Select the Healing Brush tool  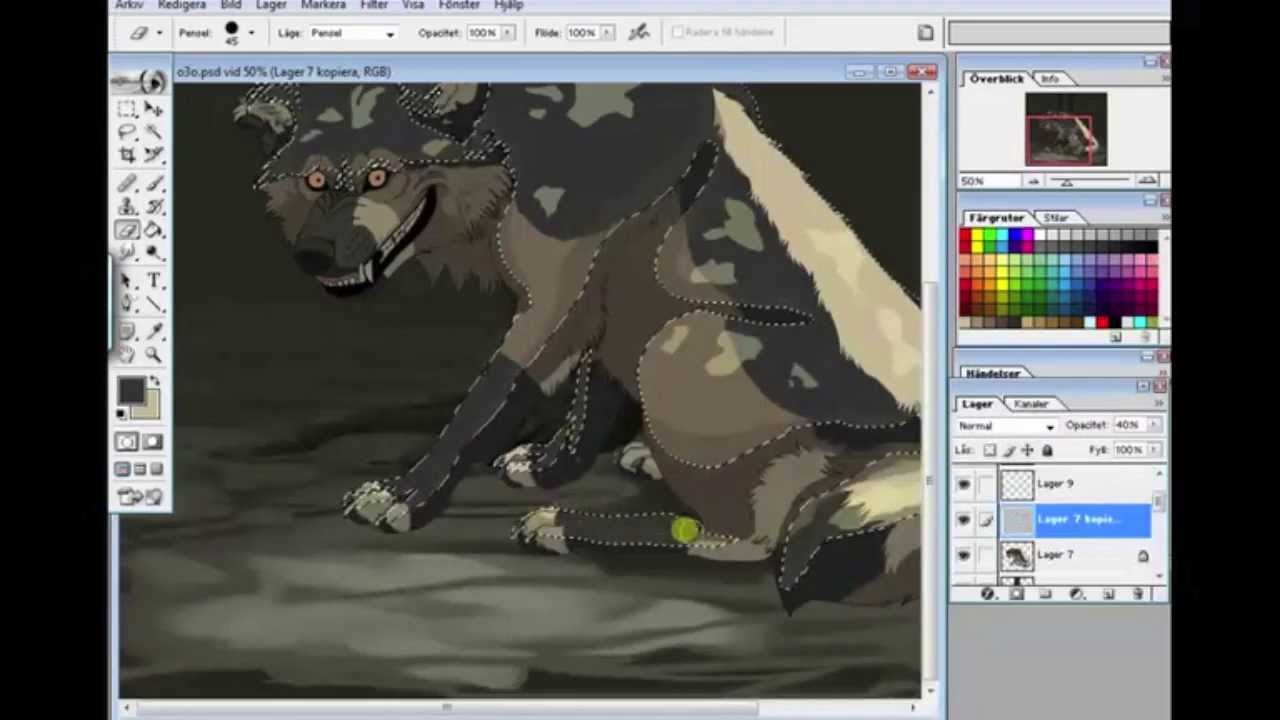tap(127, 183)
